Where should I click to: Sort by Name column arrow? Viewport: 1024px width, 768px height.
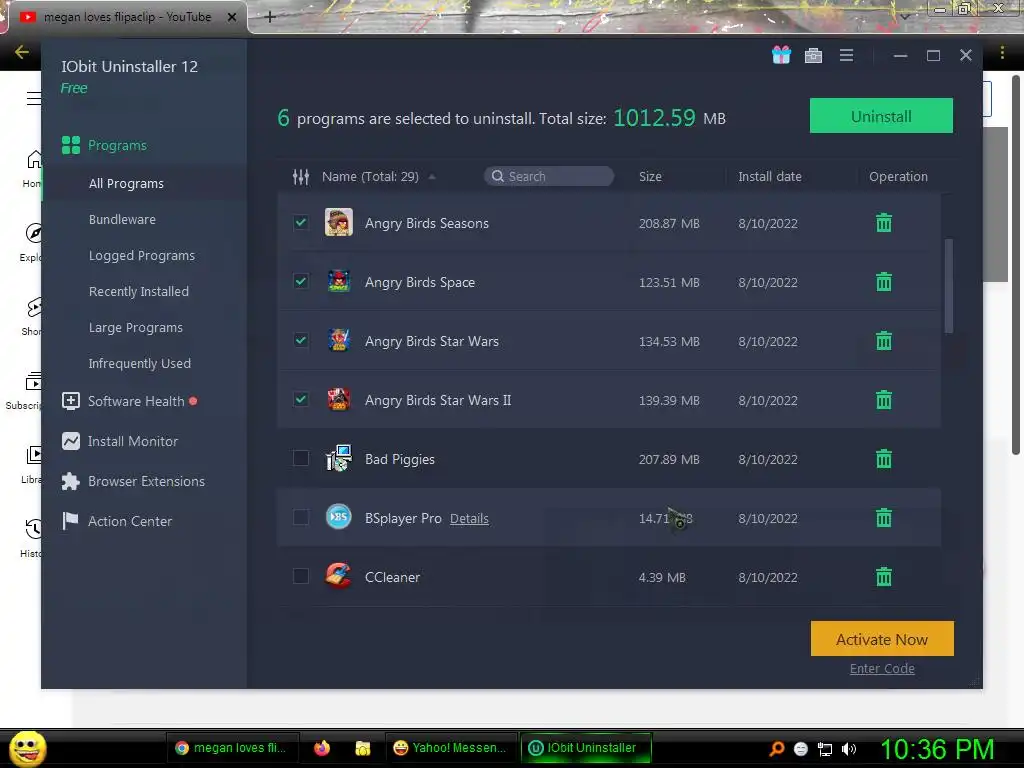tap(432, 176)
